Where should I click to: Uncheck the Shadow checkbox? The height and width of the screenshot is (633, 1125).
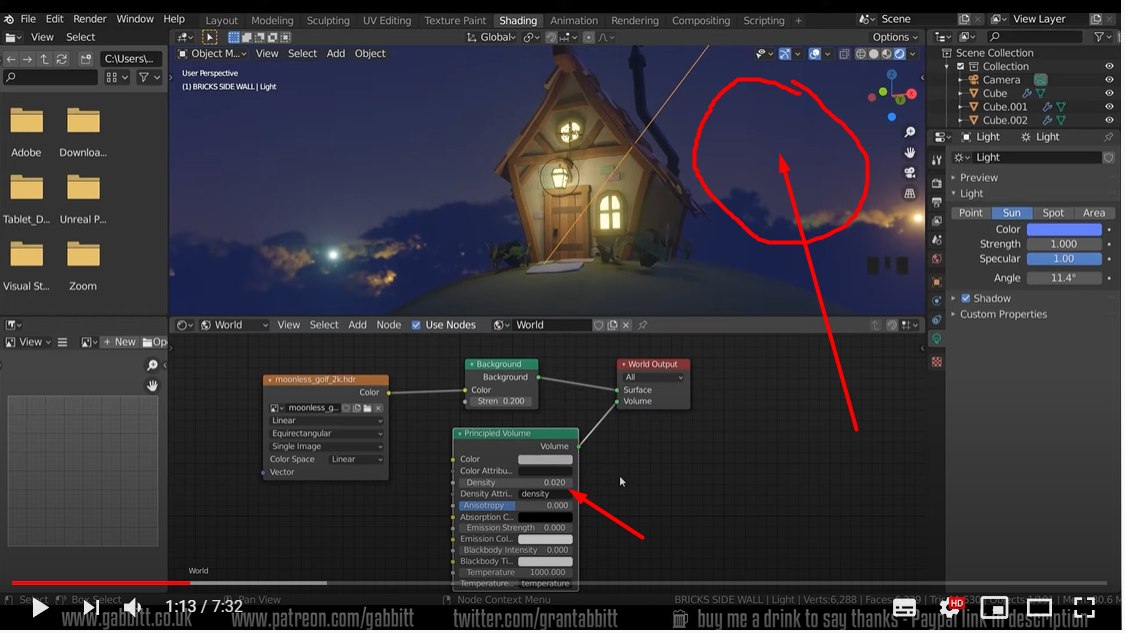[966, 299]
